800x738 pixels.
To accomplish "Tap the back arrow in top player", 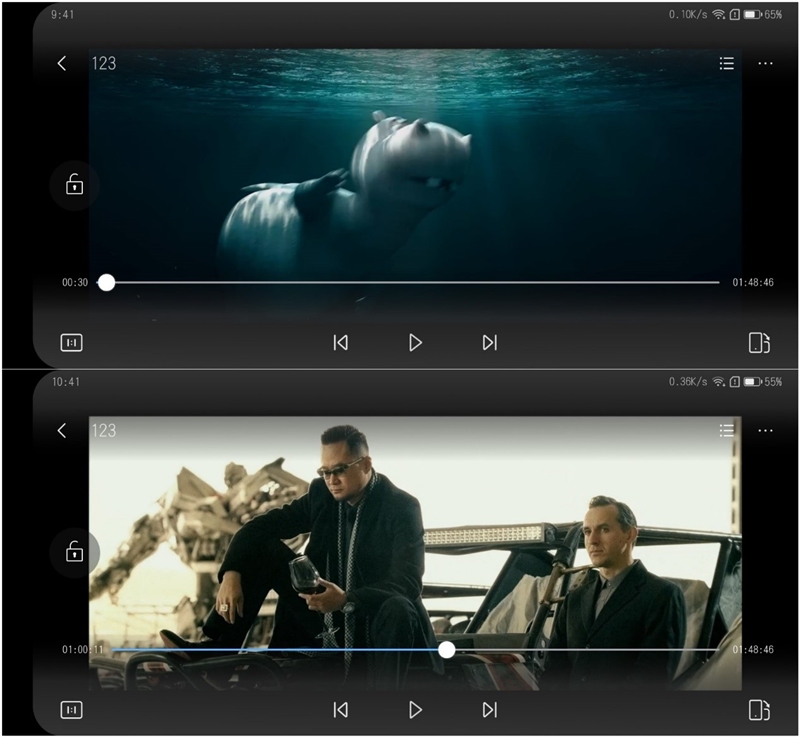I will tap(62, 63).
